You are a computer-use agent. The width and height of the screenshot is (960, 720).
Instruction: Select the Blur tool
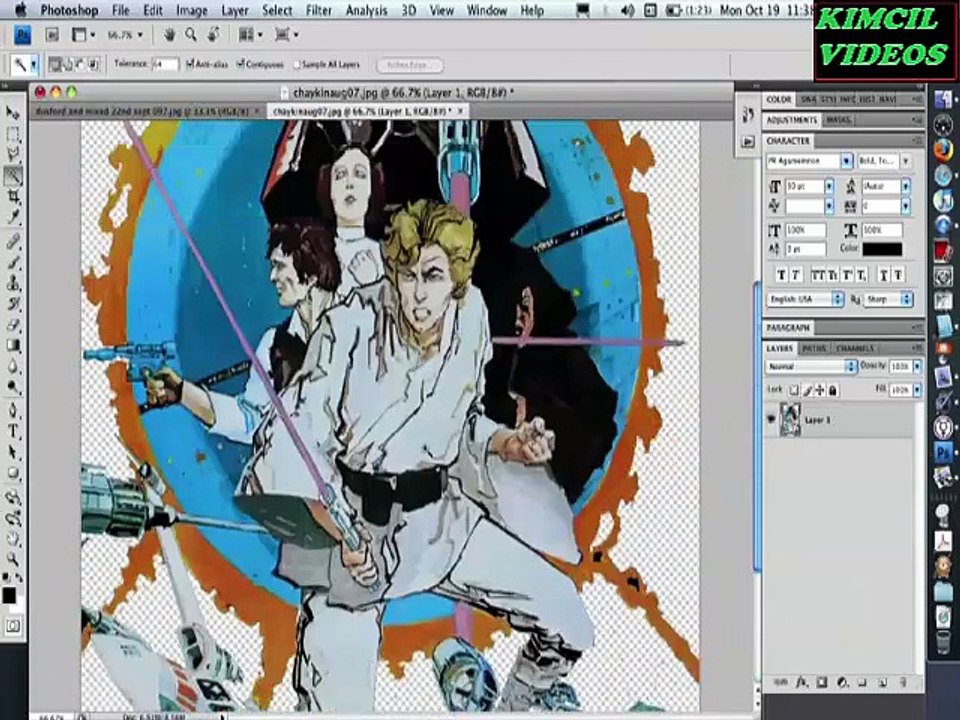tap(12, 367)
